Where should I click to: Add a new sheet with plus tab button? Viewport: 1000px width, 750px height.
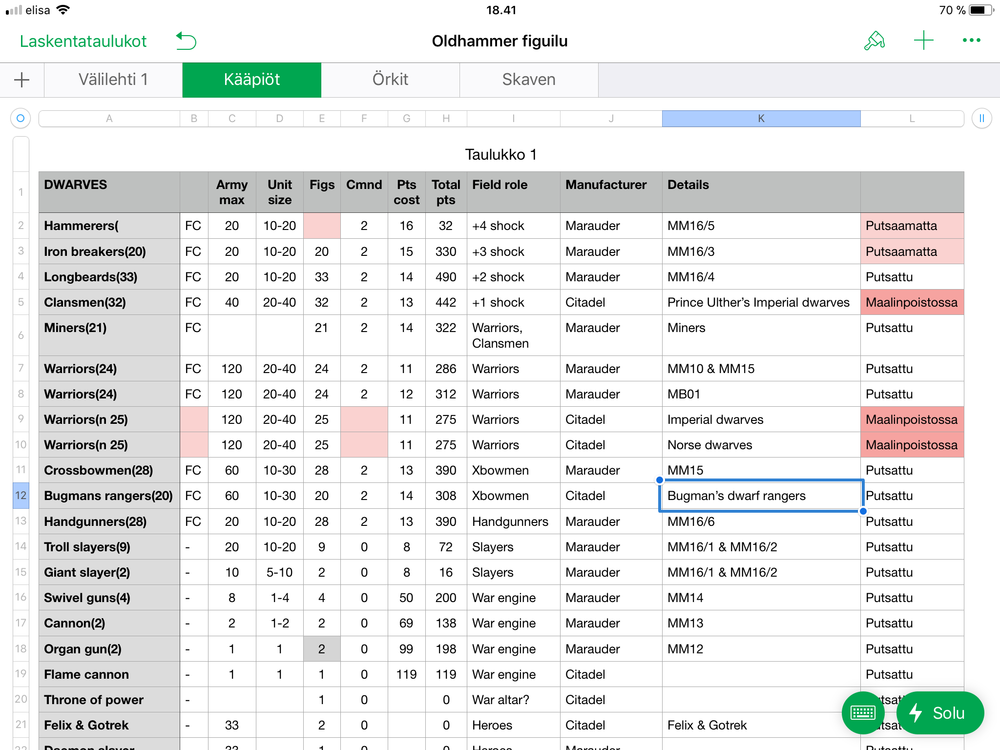22,80
